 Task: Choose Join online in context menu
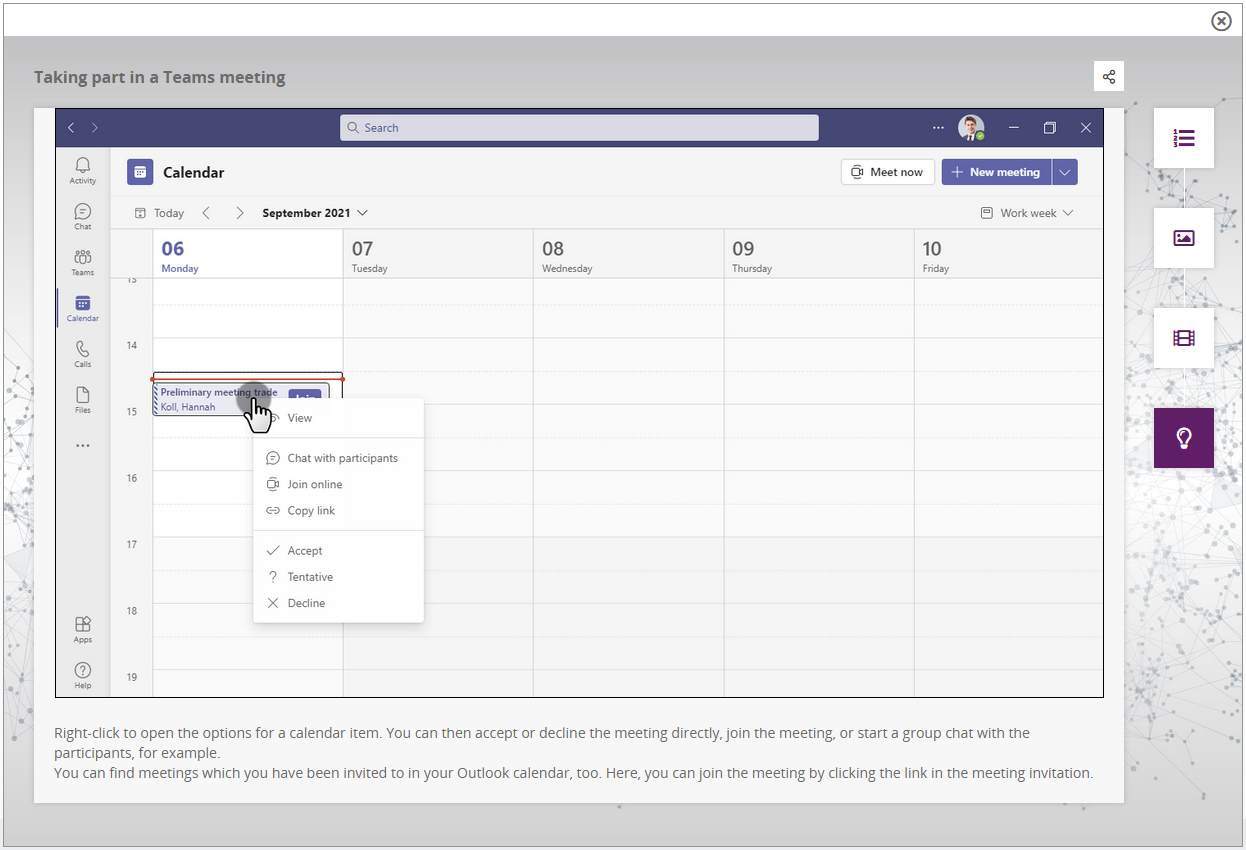click(339, 484)
